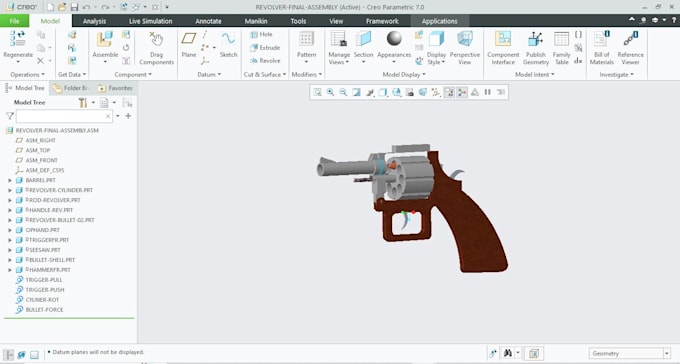Click the Cut & Surface group label
This screenshot has height=364, width=680.
(x=265, y=75)
